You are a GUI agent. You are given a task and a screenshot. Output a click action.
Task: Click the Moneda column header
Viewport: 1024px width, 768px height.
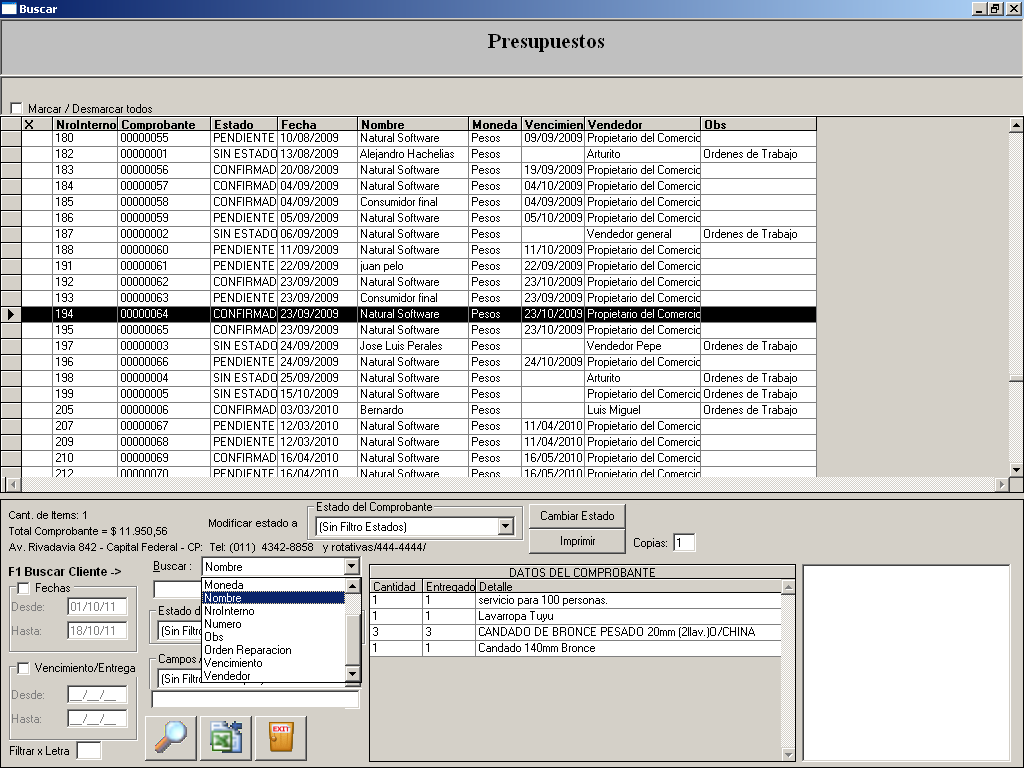coord(495,124)
